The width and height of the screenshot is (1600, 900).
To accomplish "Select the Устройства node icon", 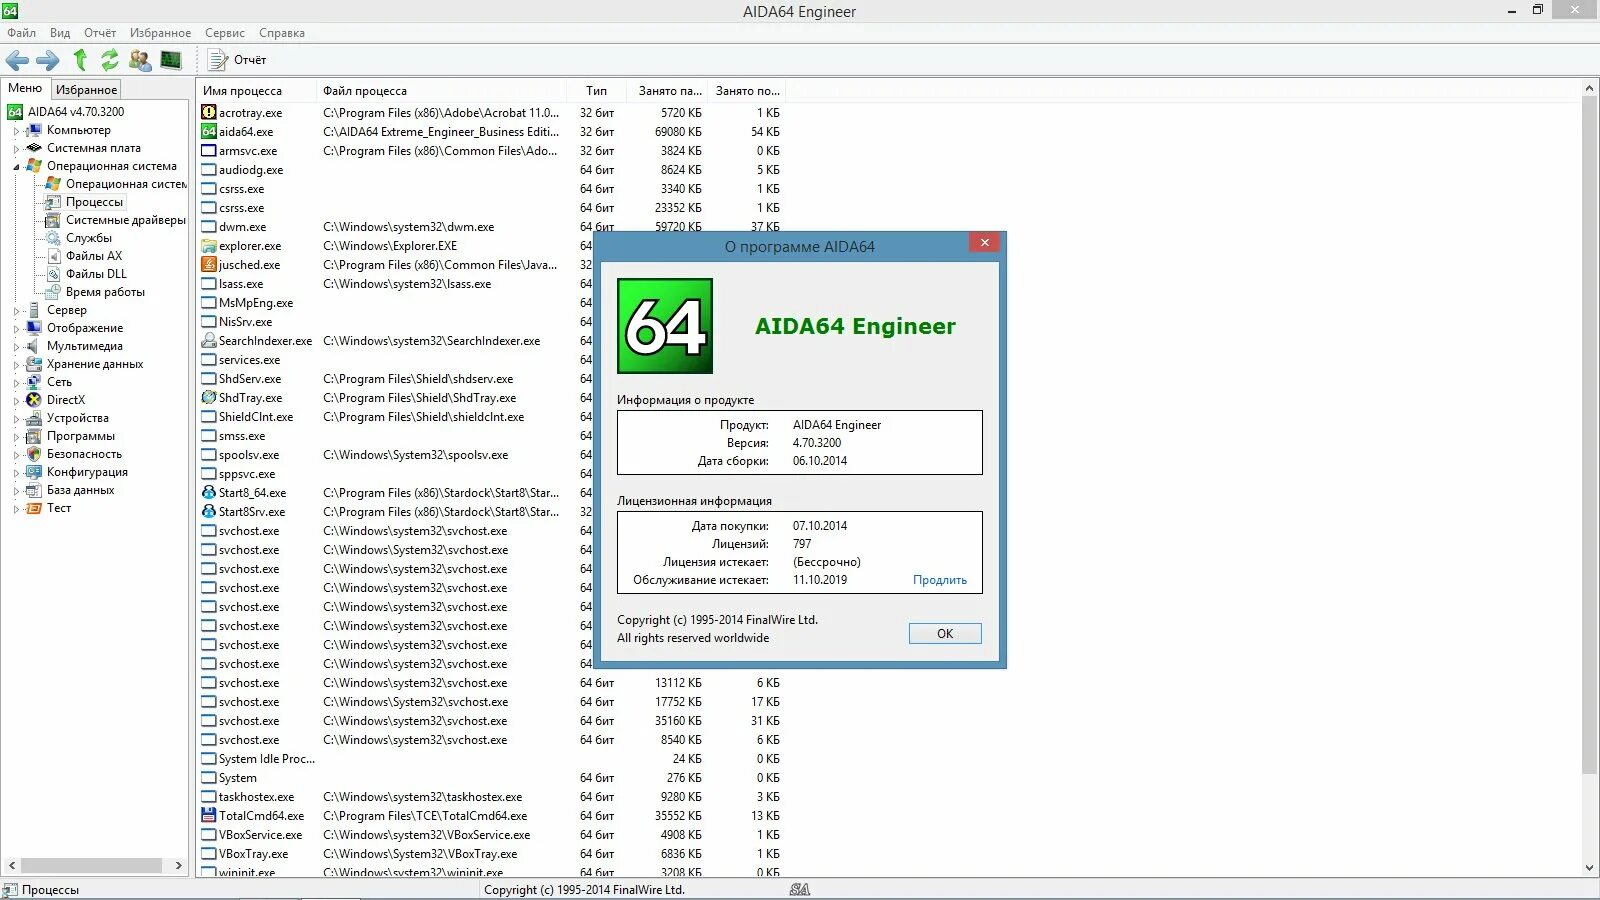I will click(34, 418).
